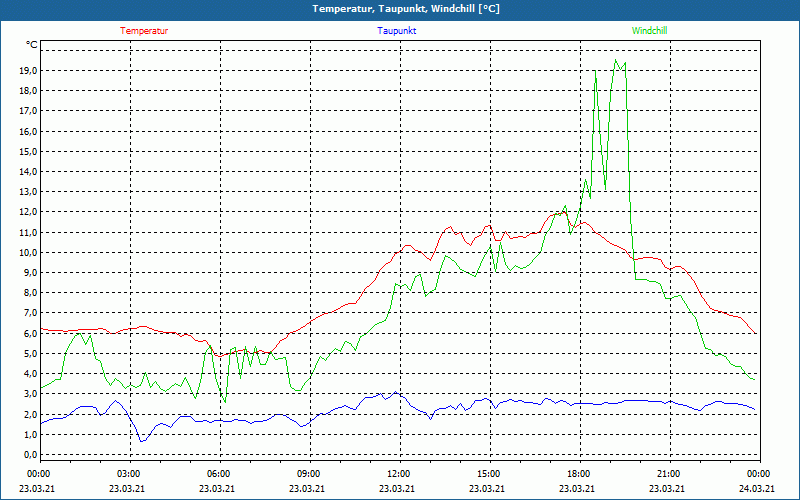Click the 10,0 y-axis value

click(x=28, y=253)
